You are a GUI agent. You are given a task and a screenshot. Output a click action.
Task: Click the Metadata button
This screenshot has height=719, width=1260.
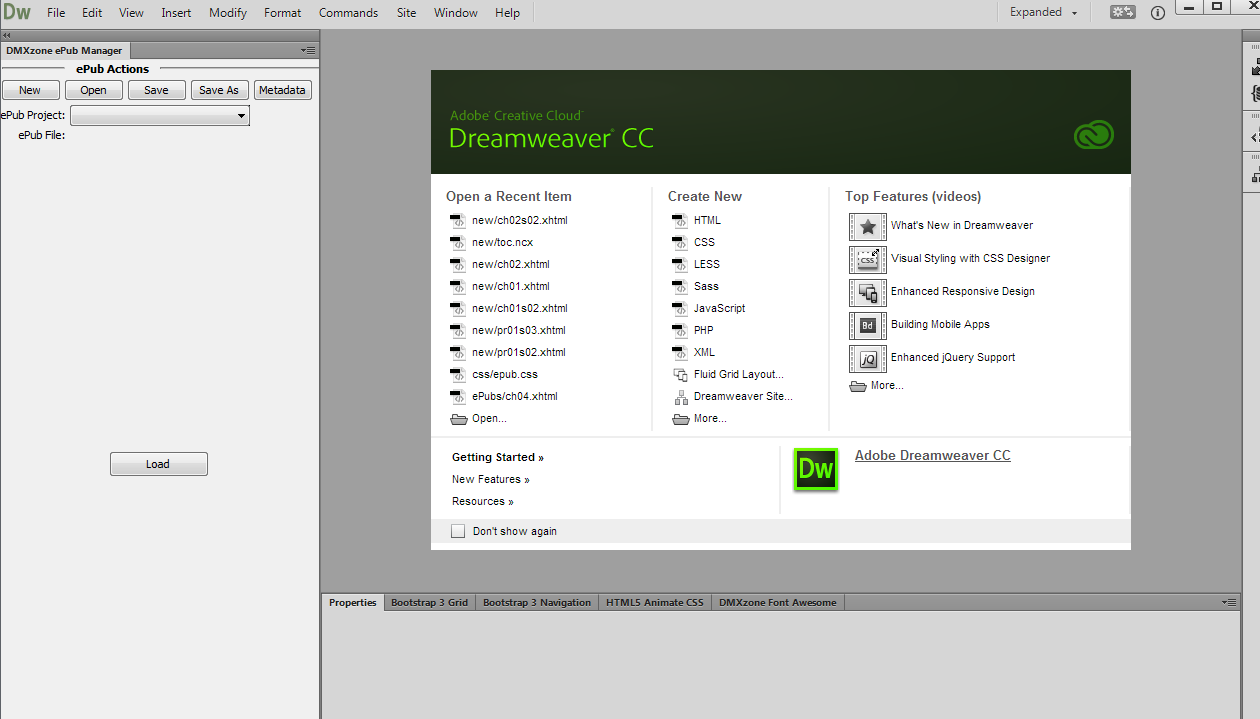(282, 90)
